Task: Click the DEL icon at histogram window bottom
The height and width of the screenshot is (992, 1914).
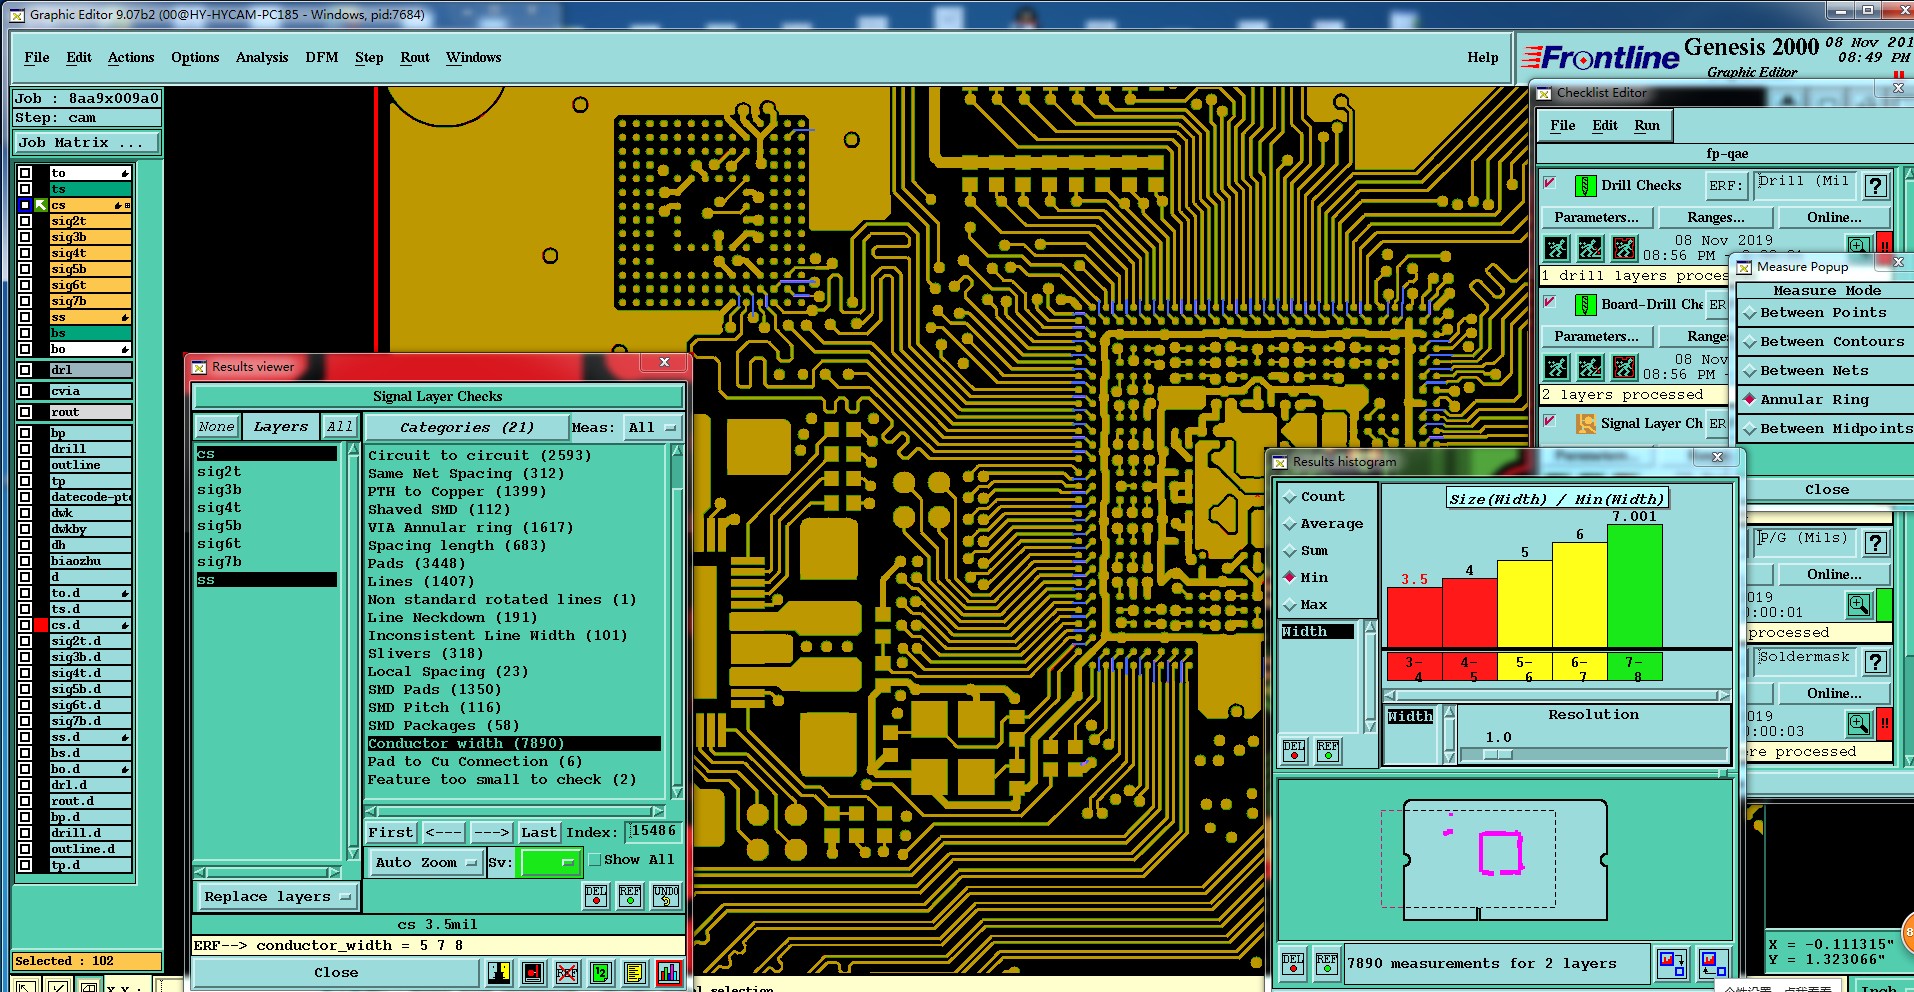Action: pyautogui.click(x=1293, y=963)
